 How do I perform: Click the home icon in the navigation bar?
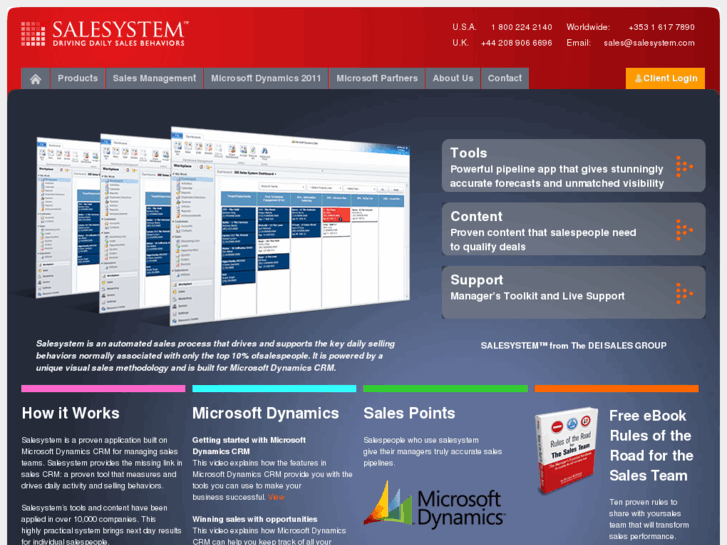(x=36, y=78)
